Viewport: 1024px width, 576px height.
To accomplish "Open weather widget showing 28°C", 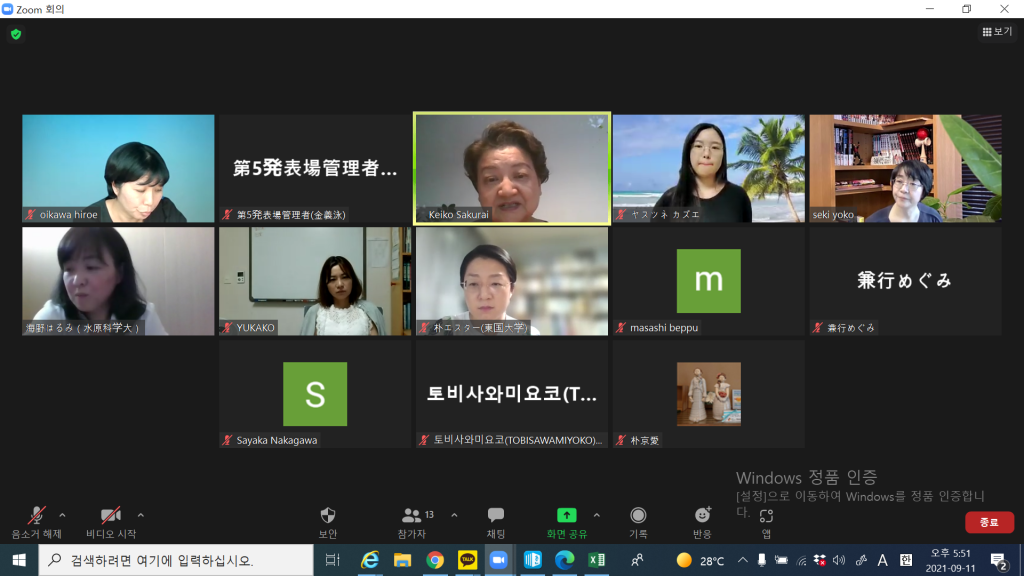I will [x=700, y=560].
